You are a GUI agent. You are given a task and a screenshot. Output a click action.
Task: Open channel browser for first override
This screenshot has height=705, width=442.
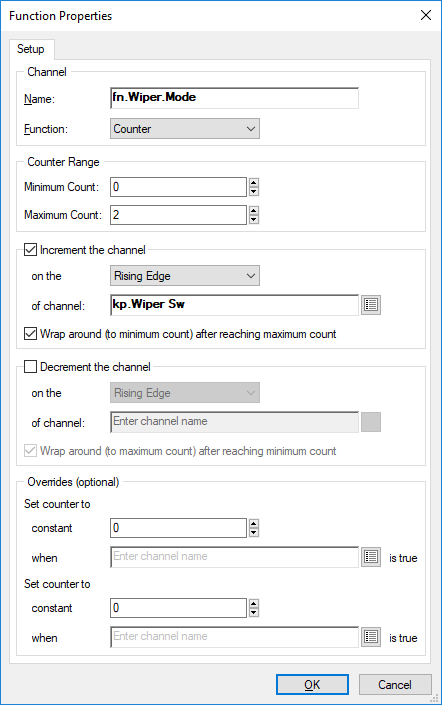pyautogui.click(x=371, y=557)
